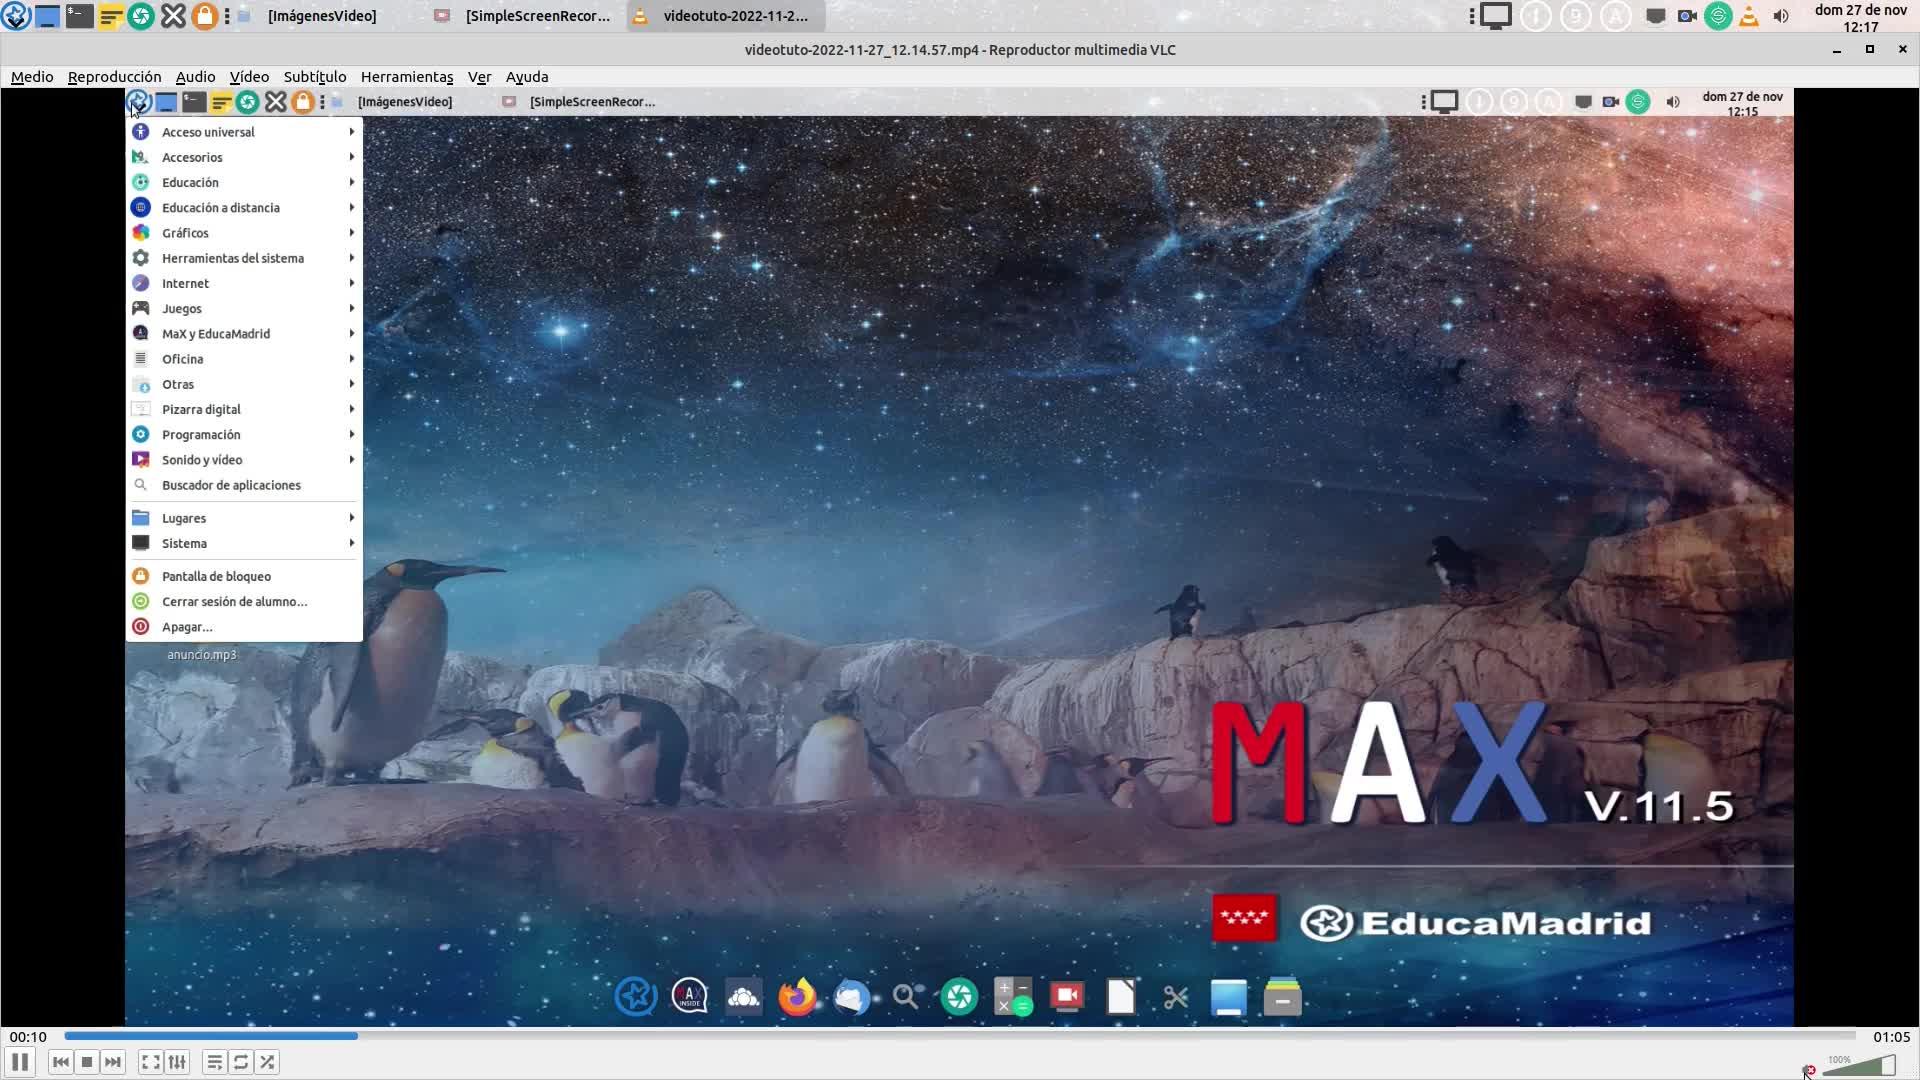Click the system tray speaker volume icon
The image size is (1920, 1080).
1781,16
